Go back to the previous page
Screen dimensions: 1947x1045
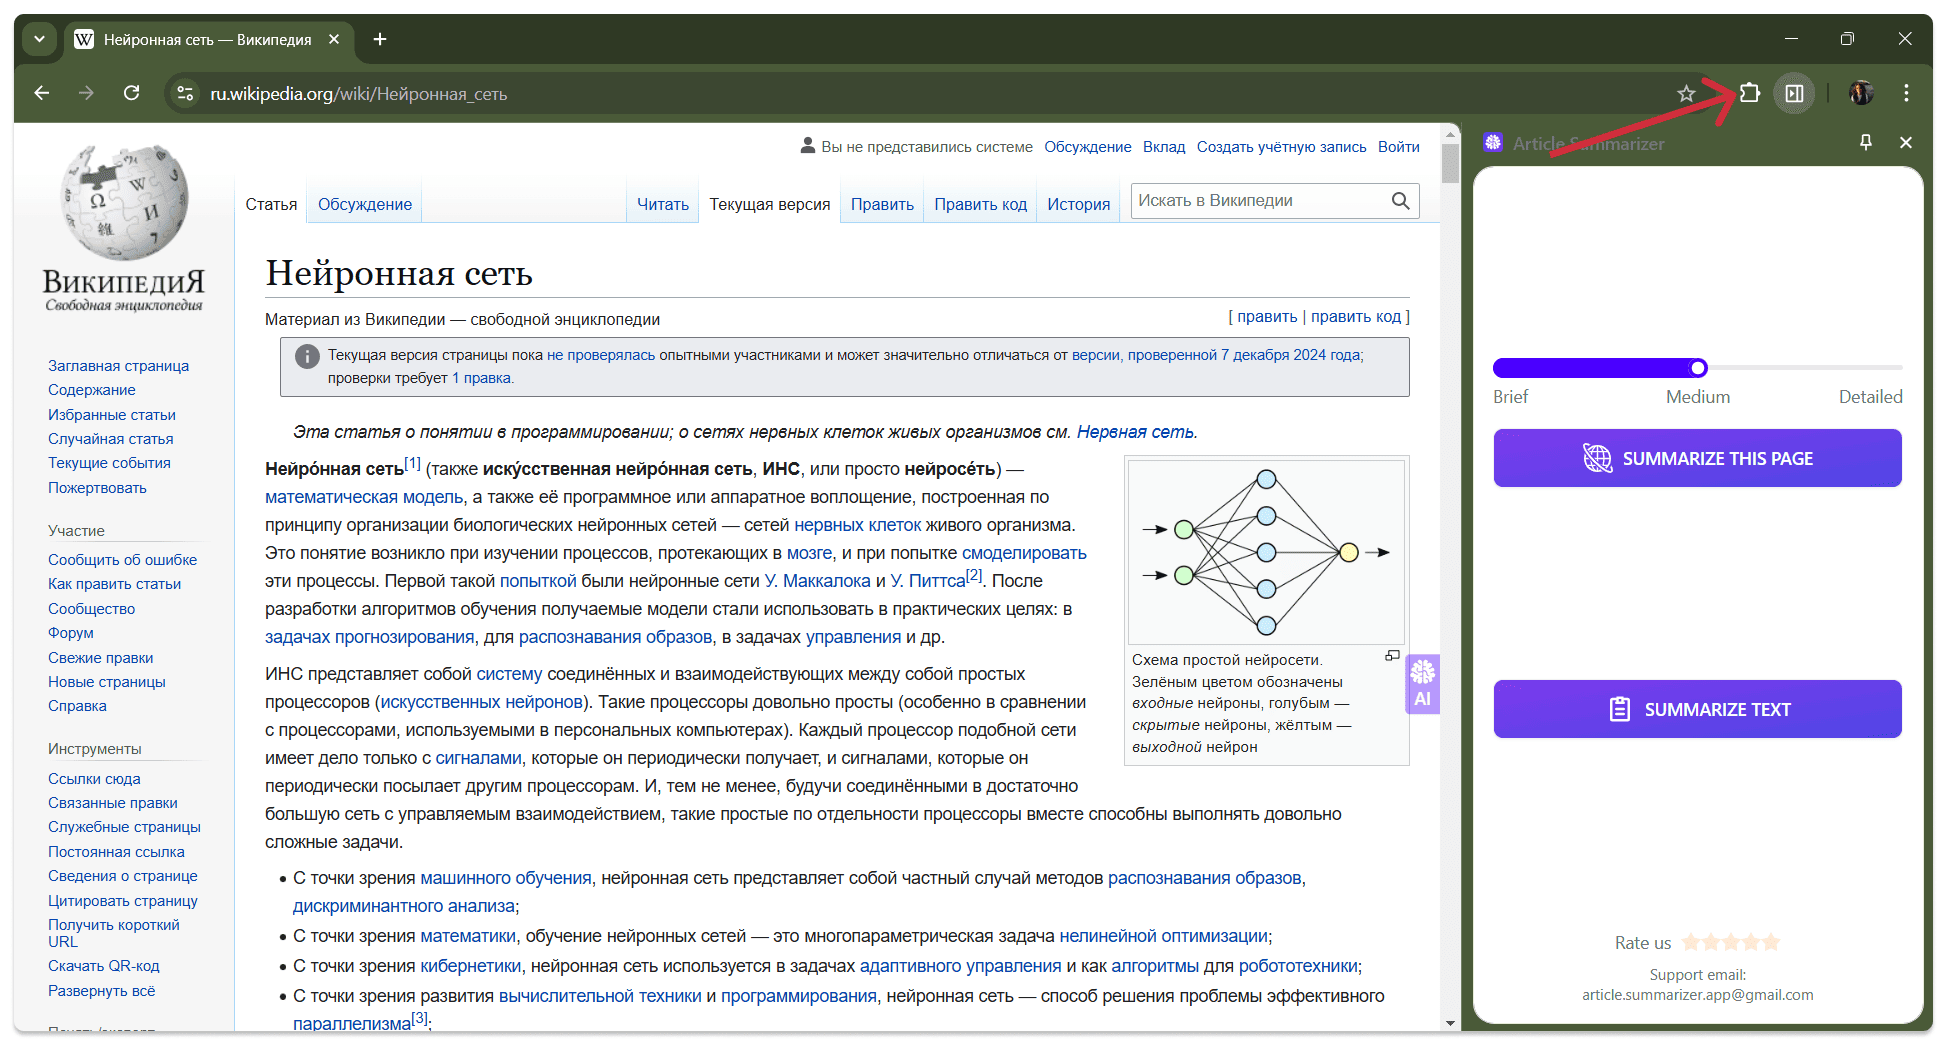click(x=42, y=93)
